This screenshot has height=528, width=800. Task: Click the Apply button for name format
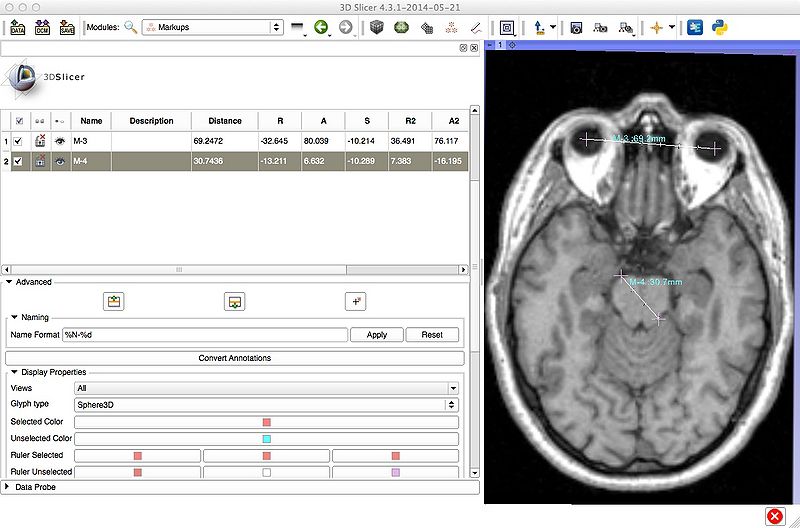click(377, 335)
